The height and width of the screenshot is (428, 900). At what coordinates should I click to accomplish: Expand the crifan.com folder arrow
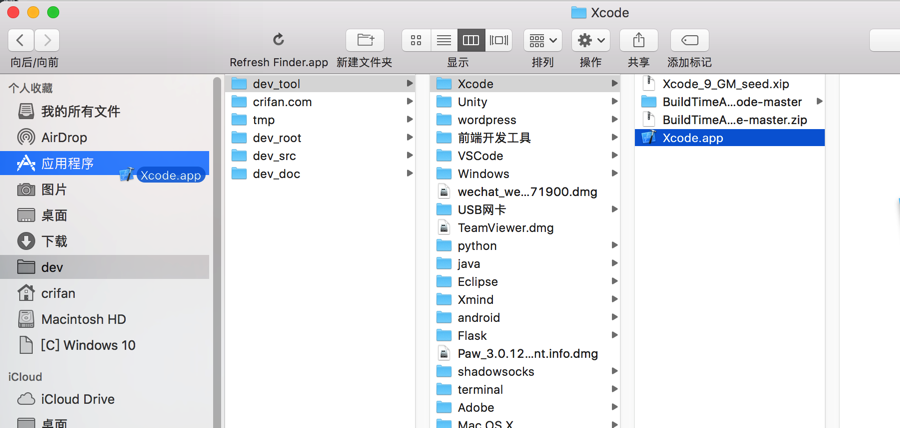[x=409, y=102]
